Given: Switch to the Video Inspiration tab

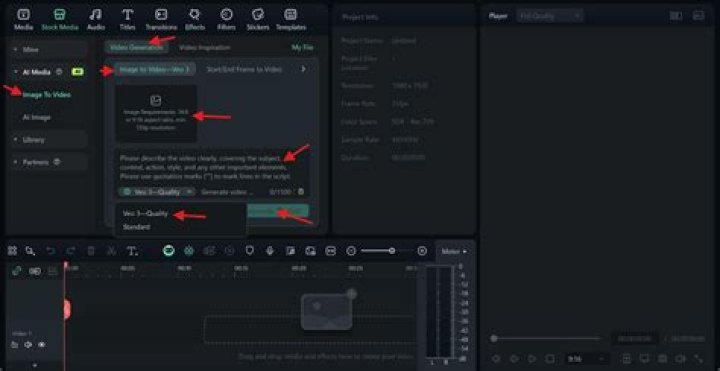Looking at the screenshot, I should (204, 47).
